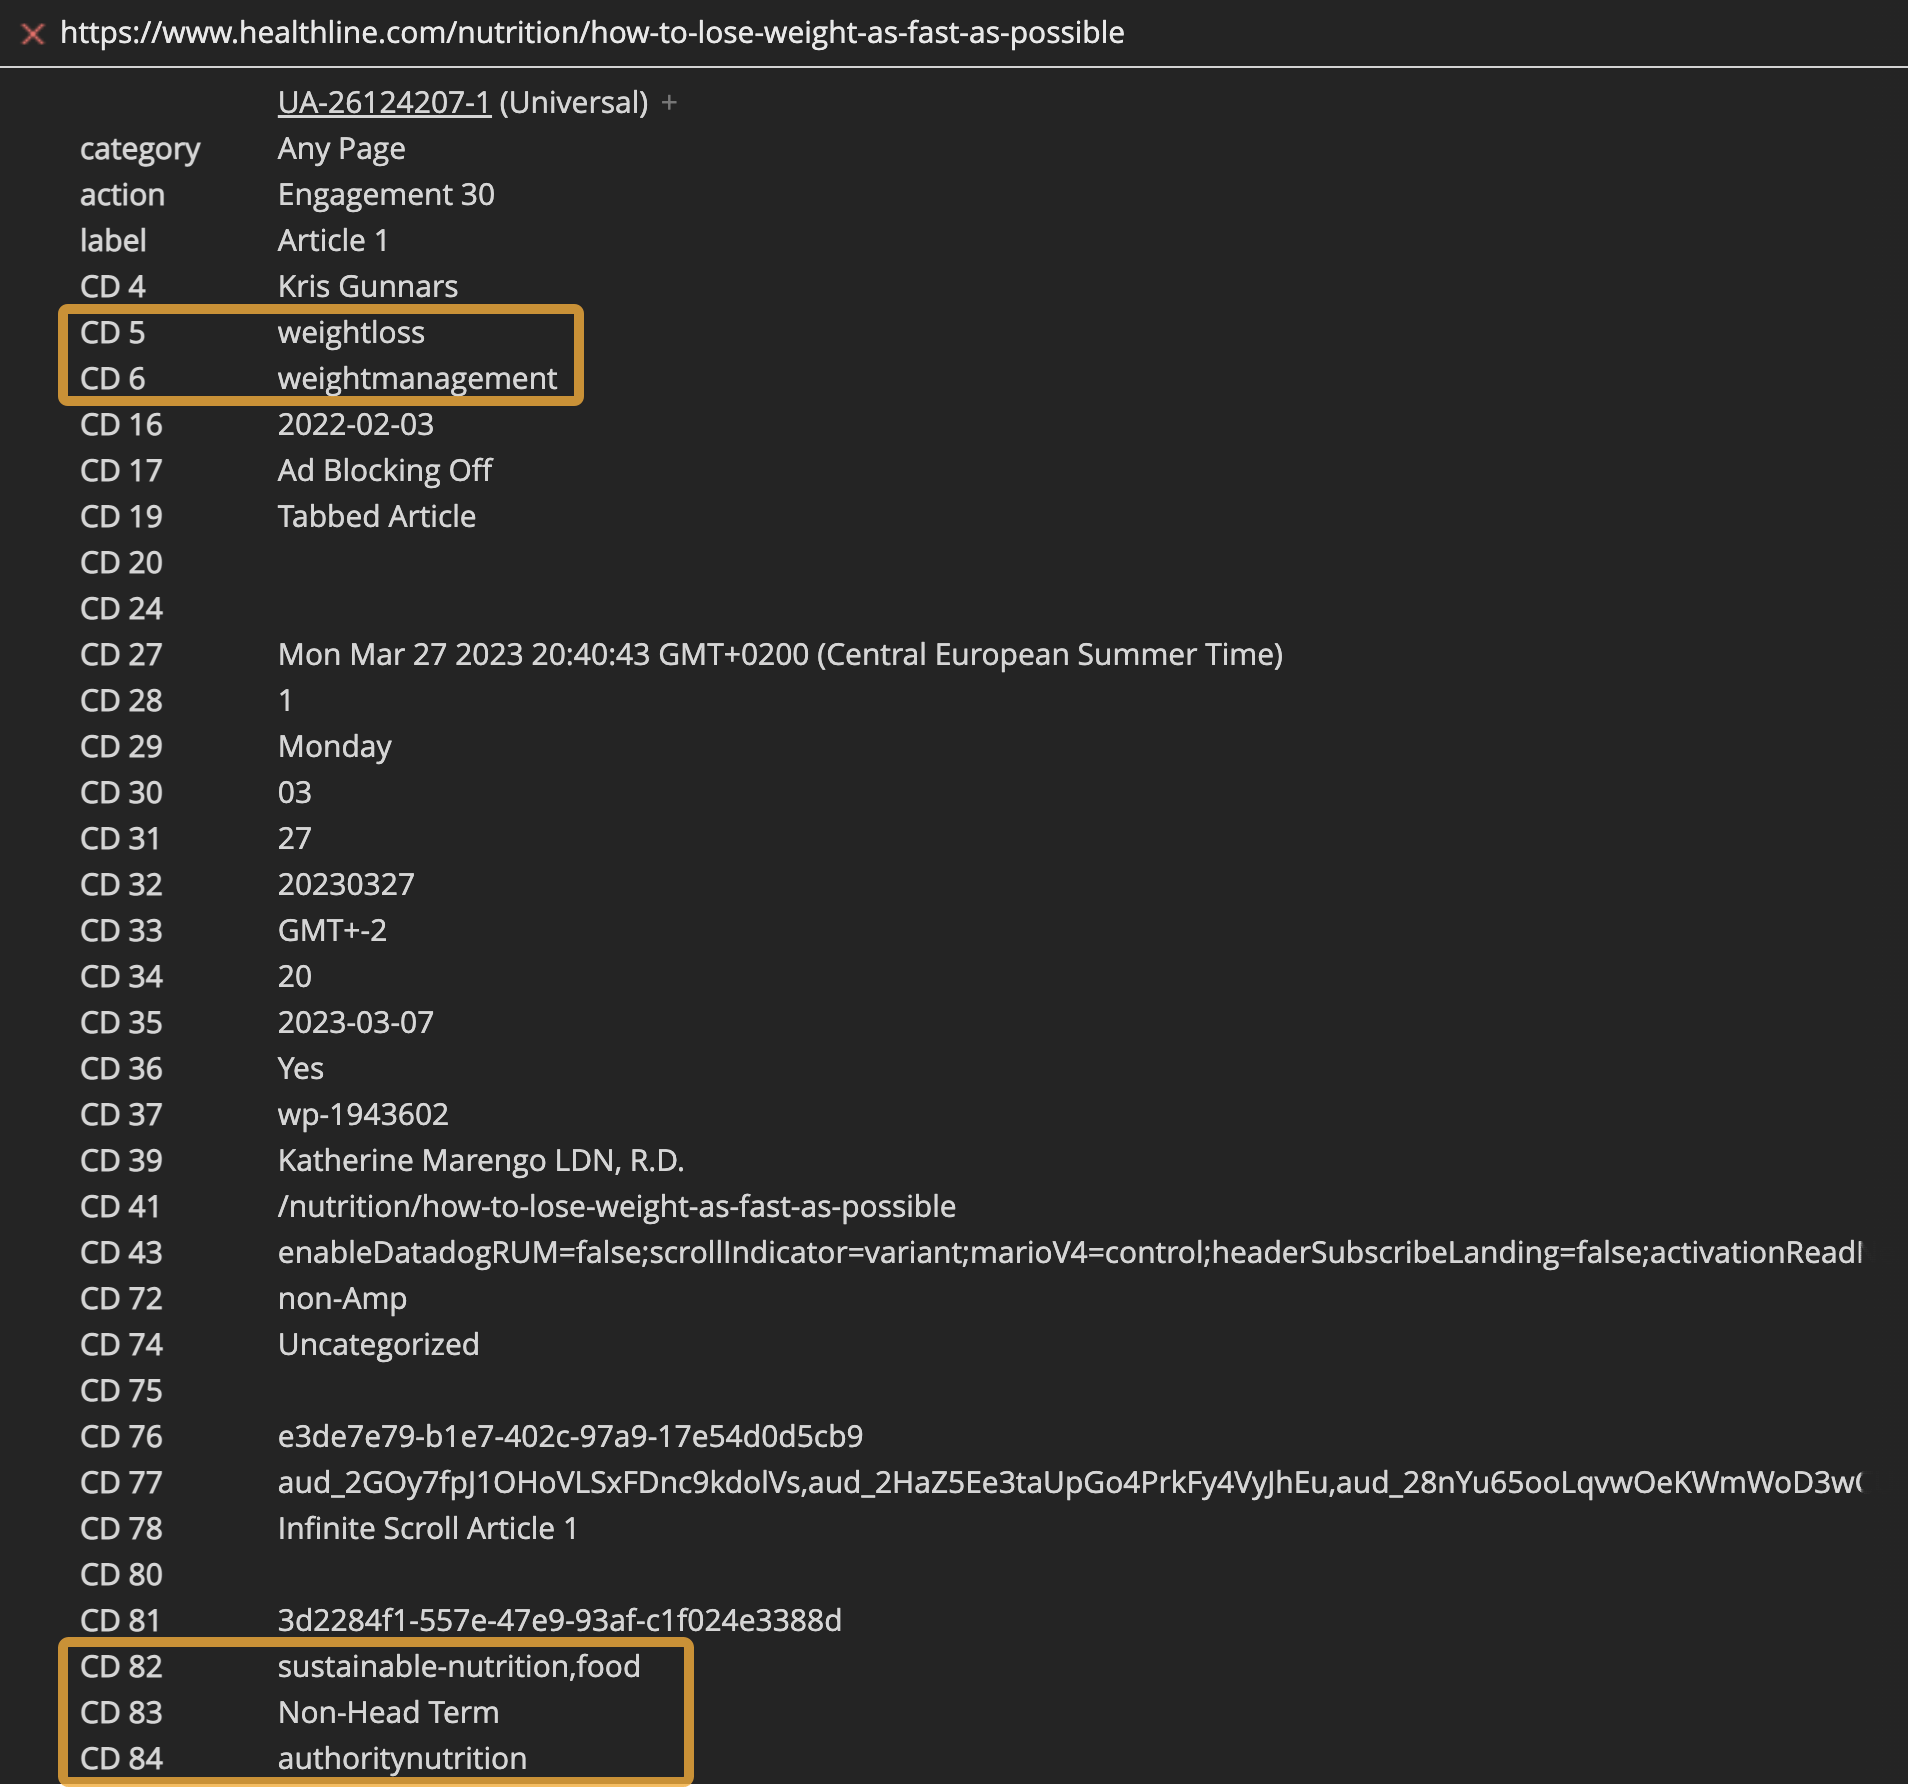Select the CD 74 value Uncategorized
This screenshot has width=1908, height=1788.
point(378,1344)
